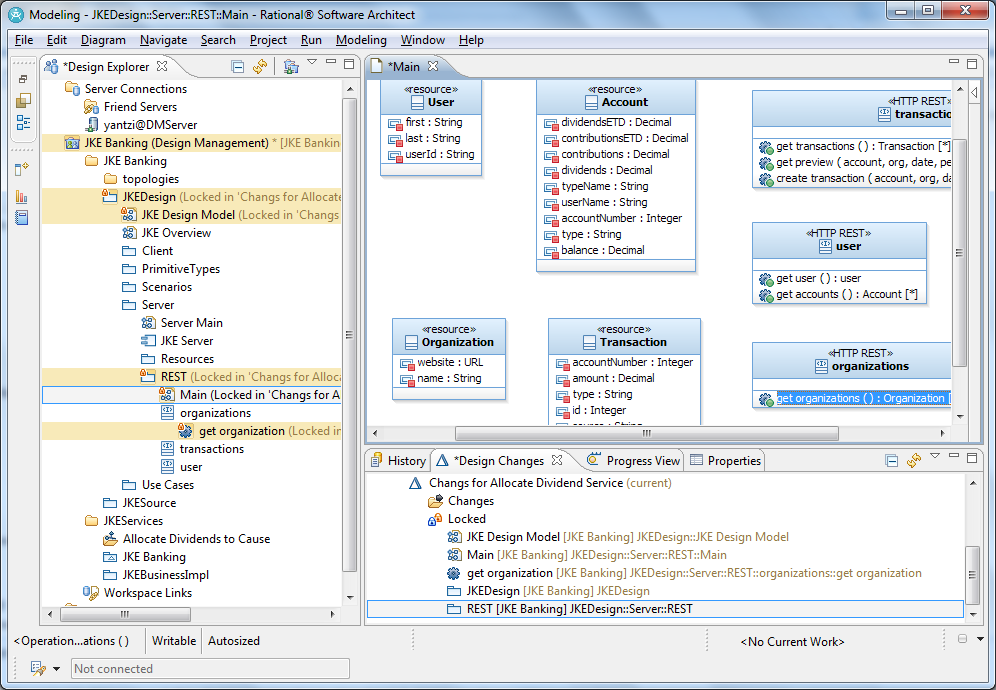Click diagram horizontal scrollbar thumb
The width and height of the screenshot is (996, 690).
647,433
